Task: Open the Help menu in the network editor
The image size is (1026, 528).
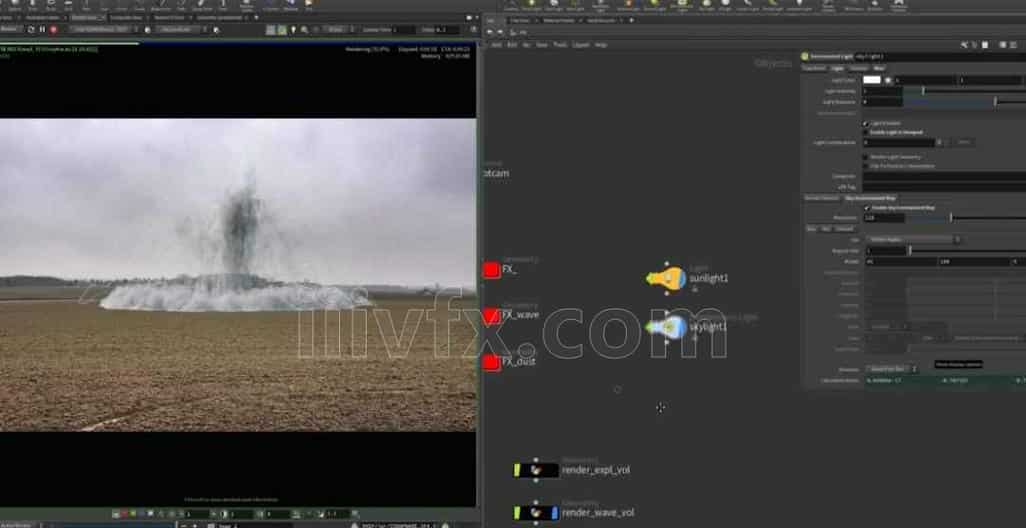Action: click(x=601, y=44)
